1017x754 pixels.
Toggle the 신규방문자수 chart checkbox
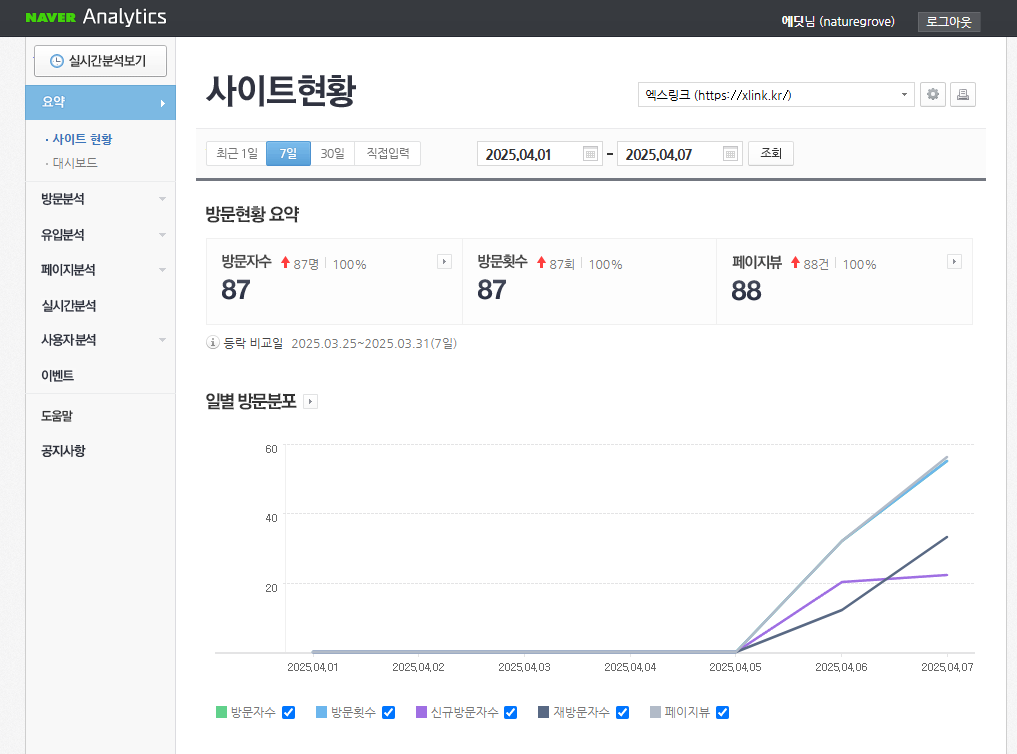pos(510,713)
